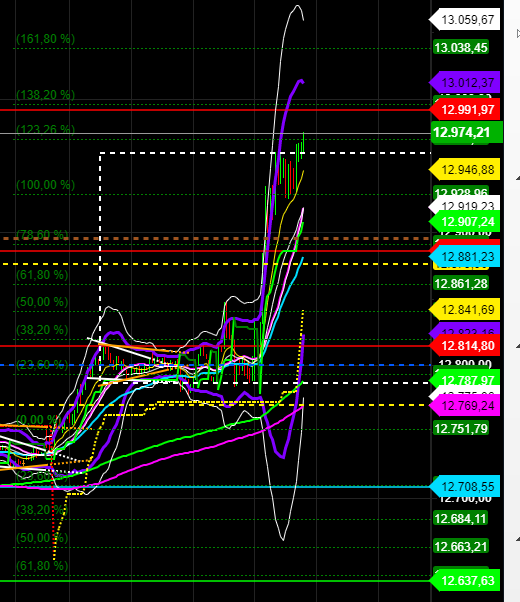Select the white 12.919,23 price marker
Screen dimensions: 520x602
click(464, 205)
